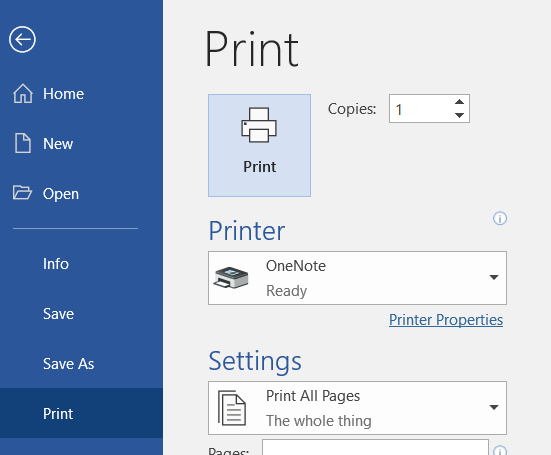This screenshot has width=551, height=455.
Task: Click the info icon beside Printer heading
Action: pos(500,218)
